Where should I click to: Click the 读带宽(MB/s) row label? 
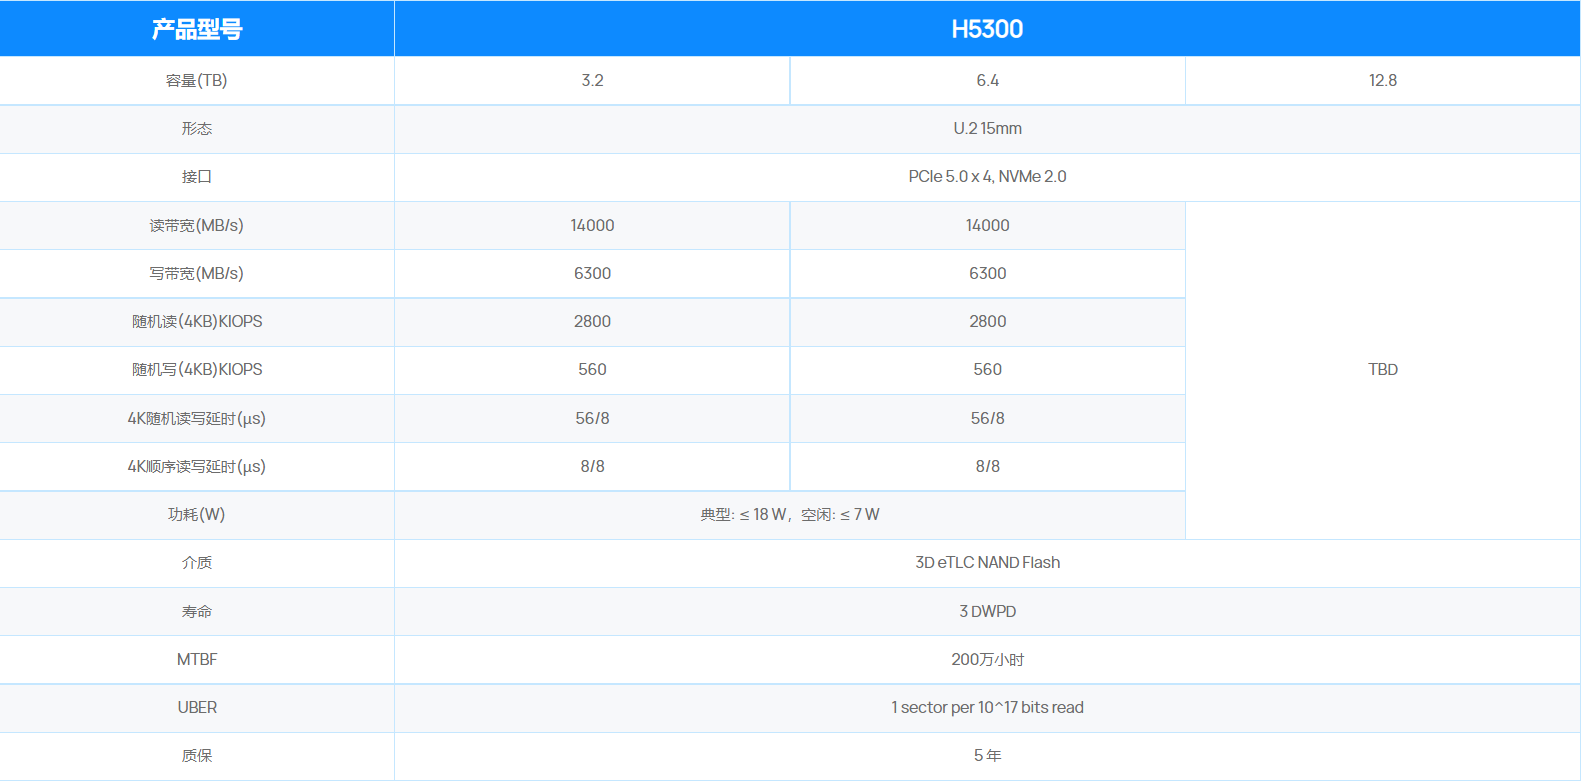coord(197,226)
